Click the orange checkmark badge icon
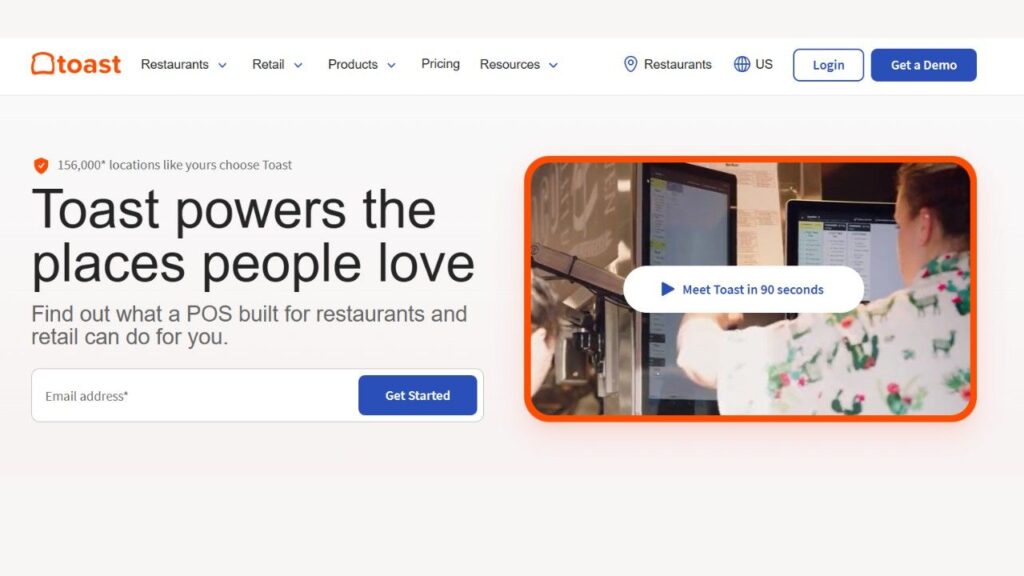 [x=41, y=164]
